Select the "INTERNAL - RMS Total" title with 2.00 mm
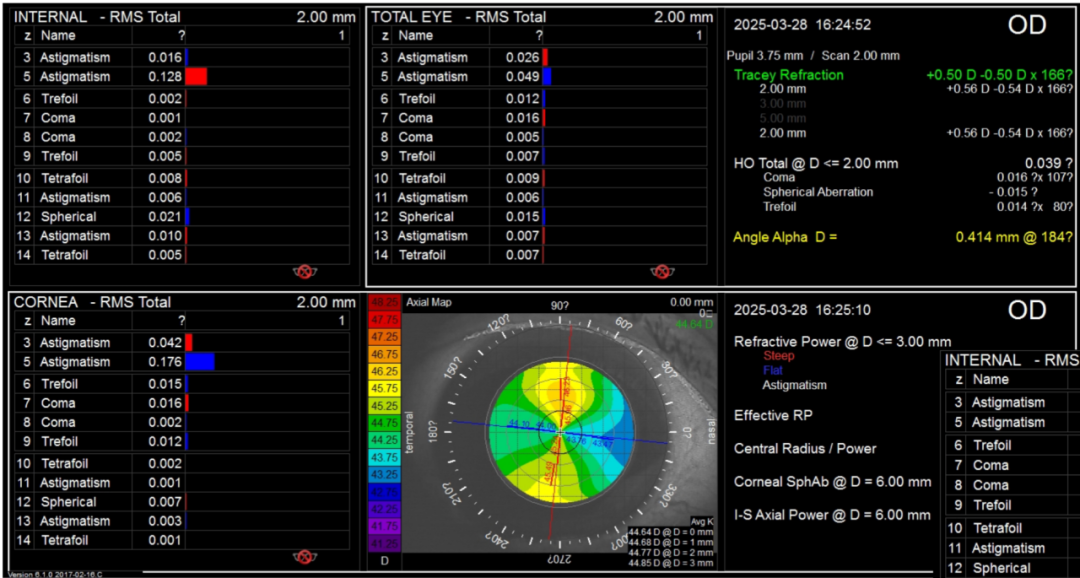This screenshot has height=578, width=1080. tap(185, 17)
